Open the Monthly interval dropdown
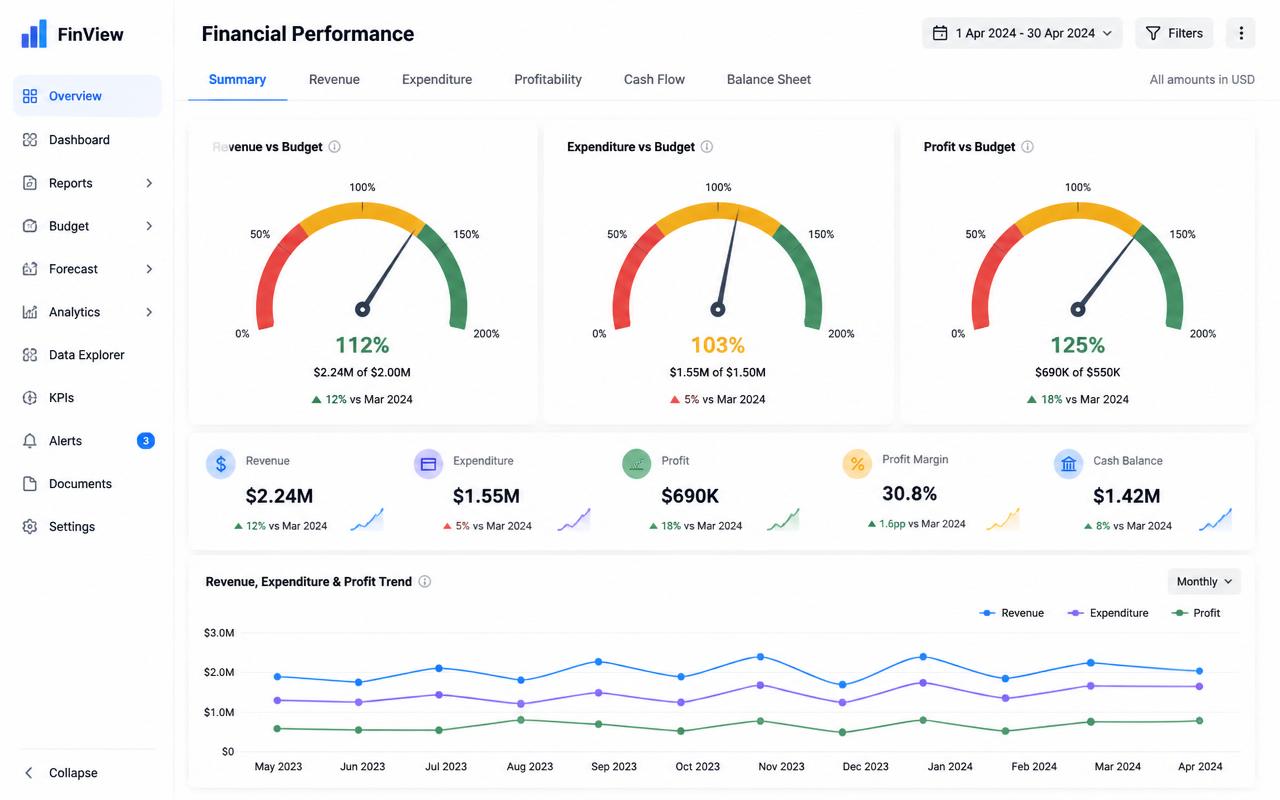 coord(1204,582)
